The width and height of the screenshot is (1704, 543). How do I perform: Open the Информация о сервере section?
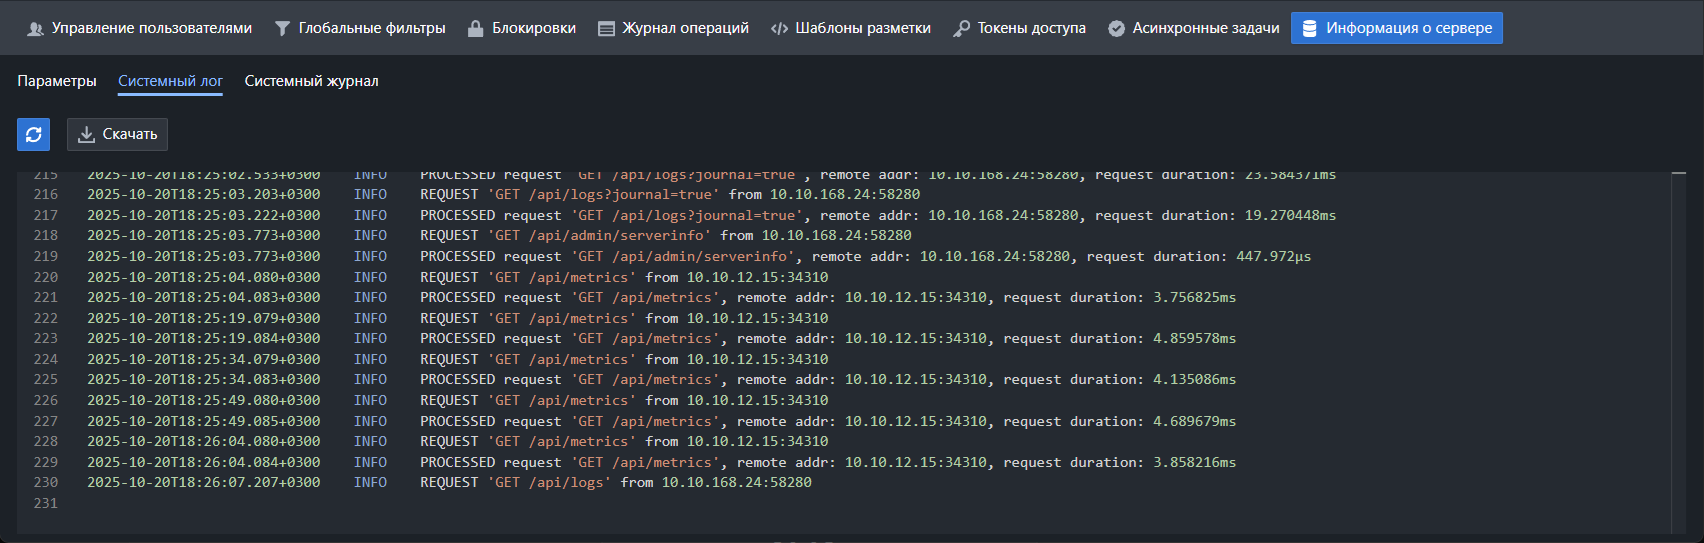(1396, 28)
